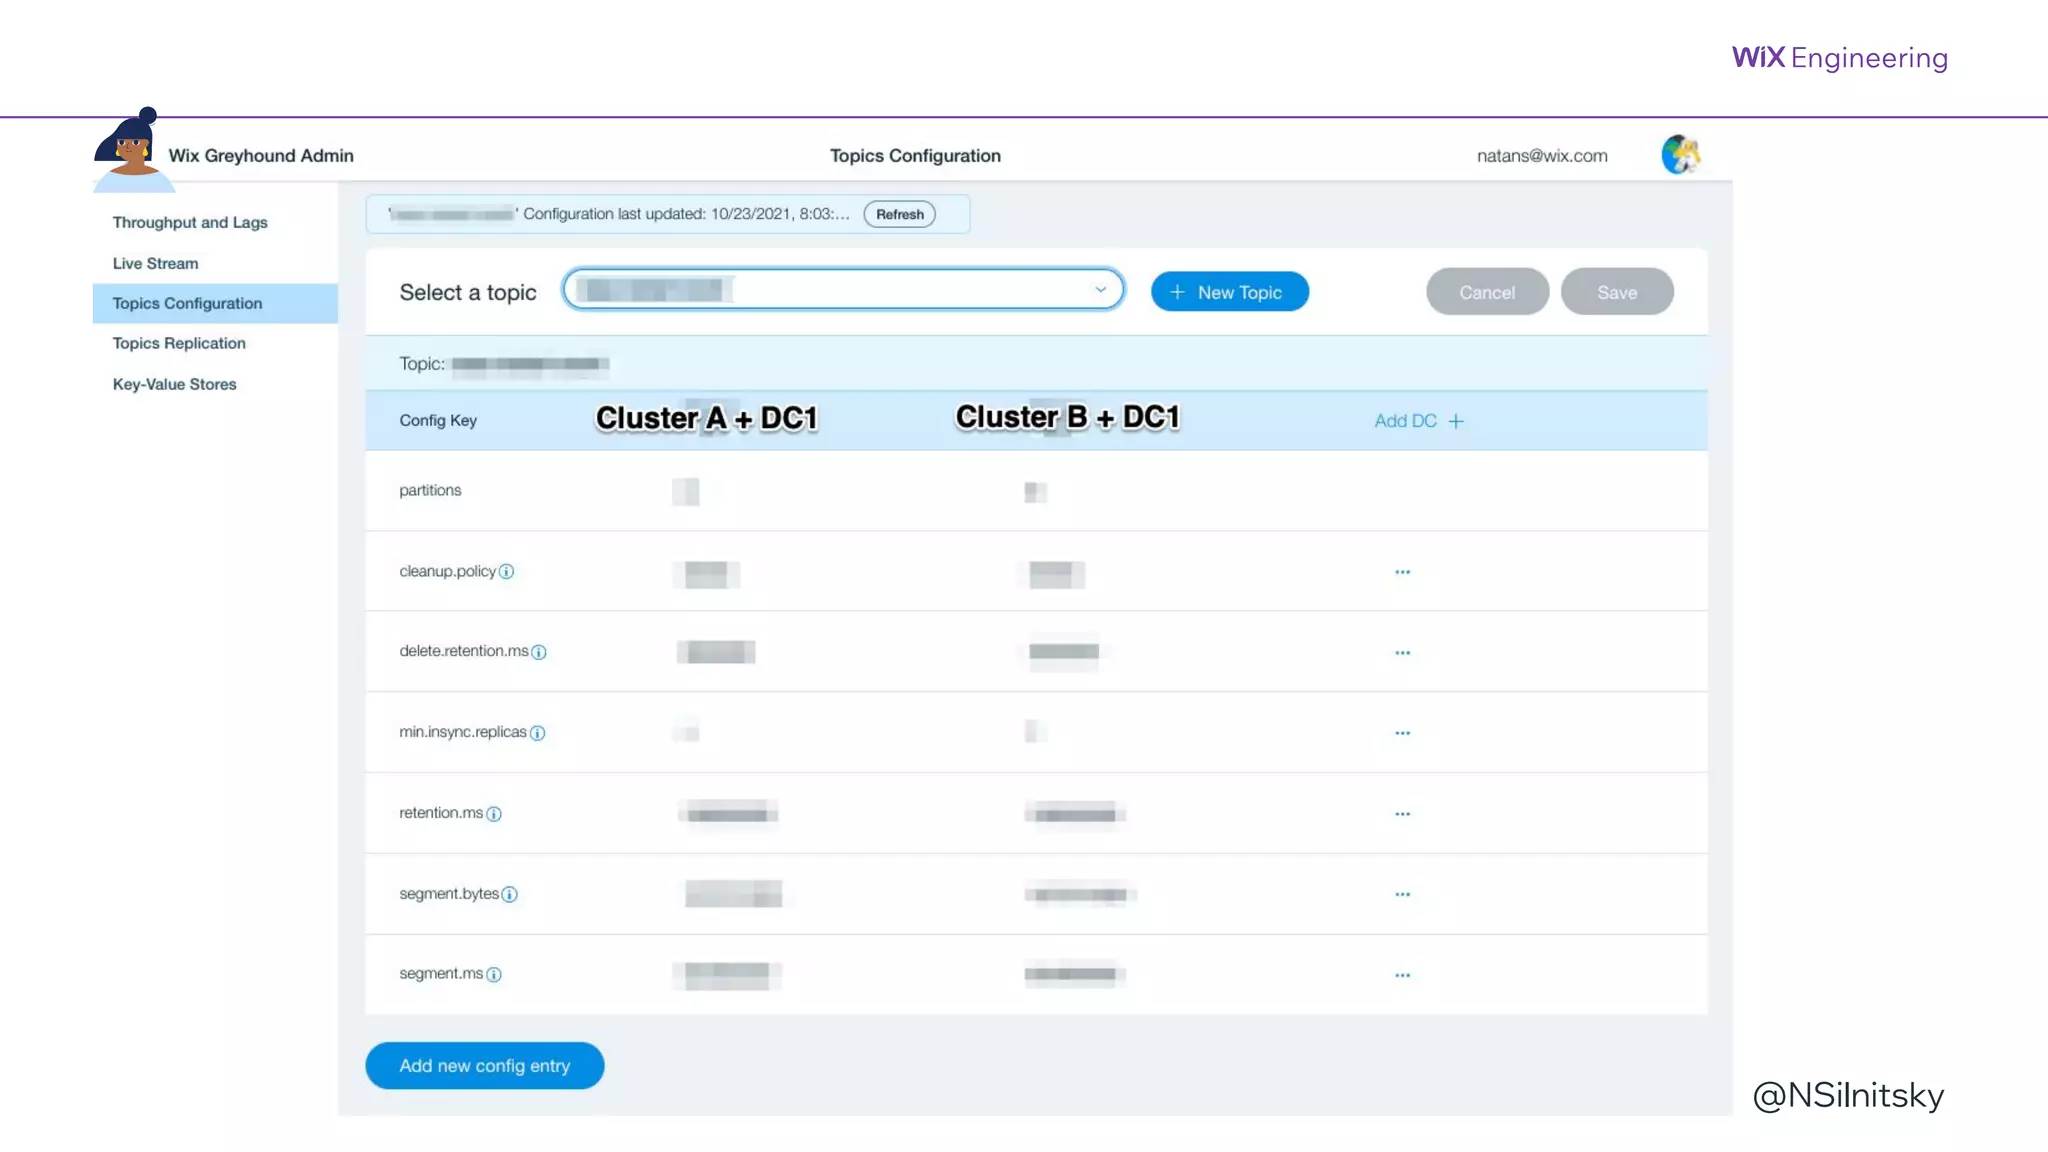Click info icon beside segment.ms
The image size is (2048, 1152).
[494, 975]
